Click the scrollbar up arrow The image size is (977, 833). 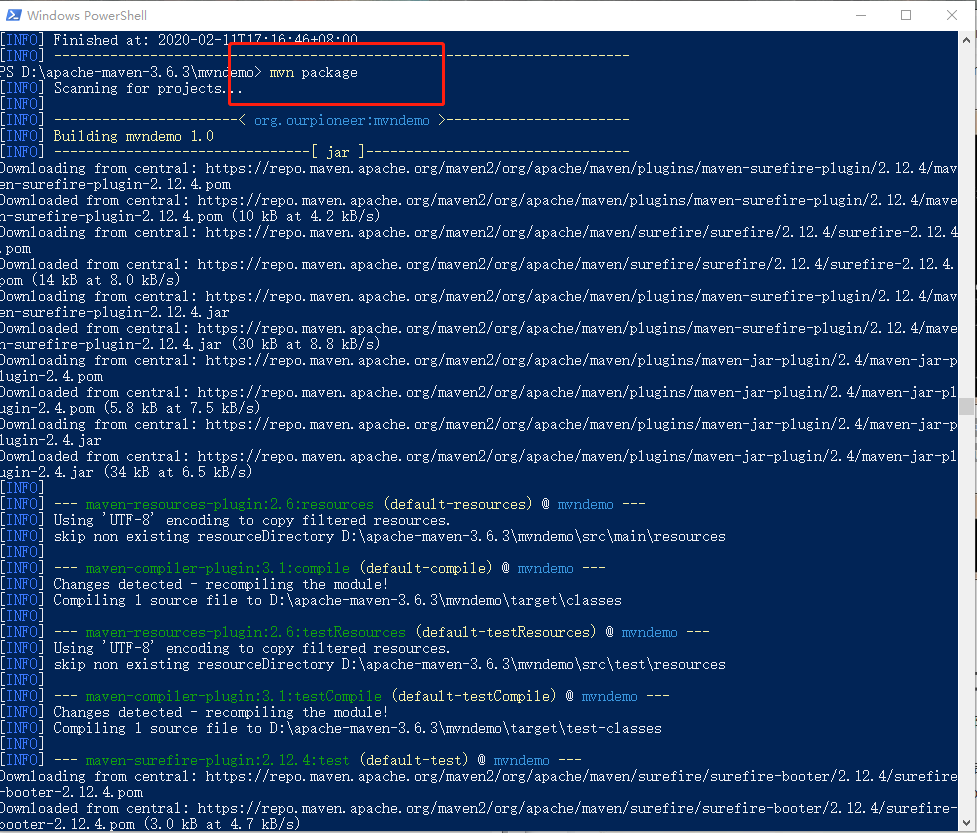[966, 40]
